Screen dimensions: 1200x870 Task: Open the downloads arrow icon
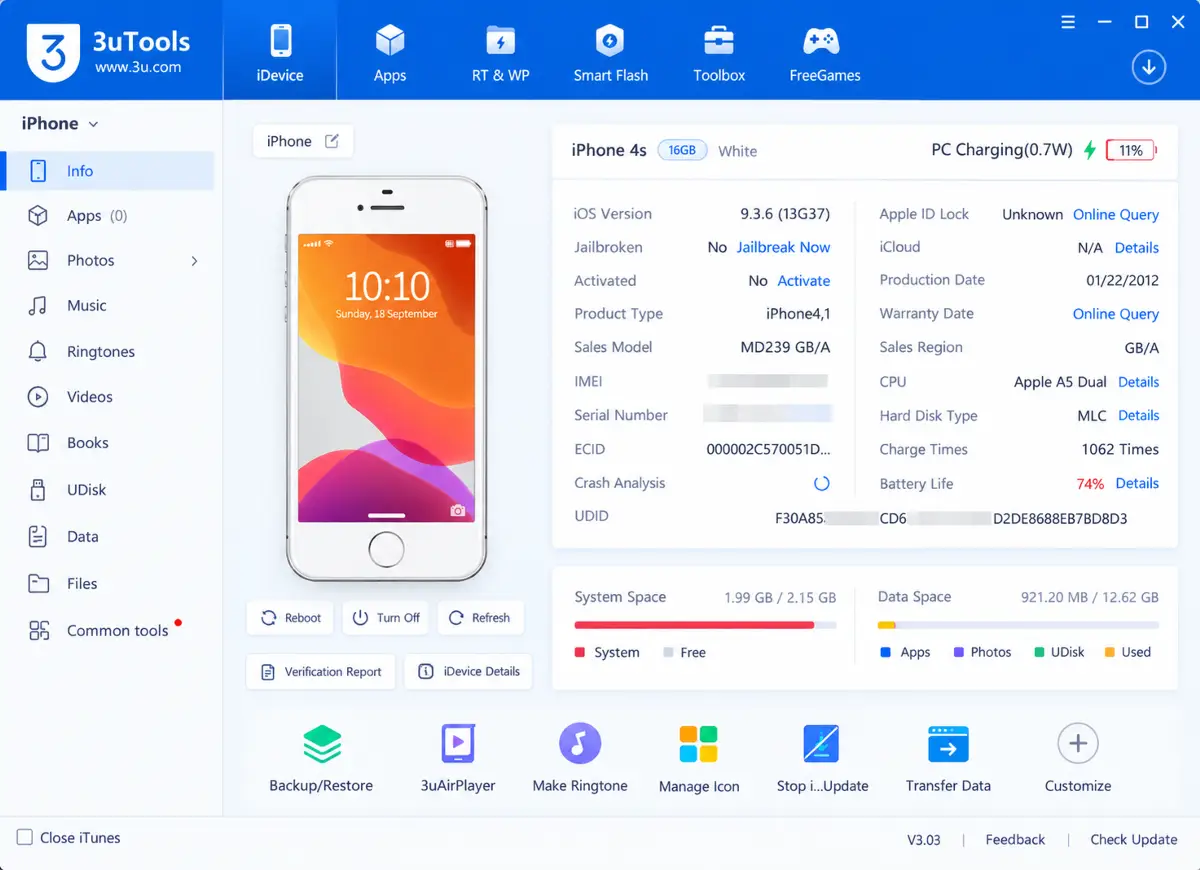tap(1149, 67)
